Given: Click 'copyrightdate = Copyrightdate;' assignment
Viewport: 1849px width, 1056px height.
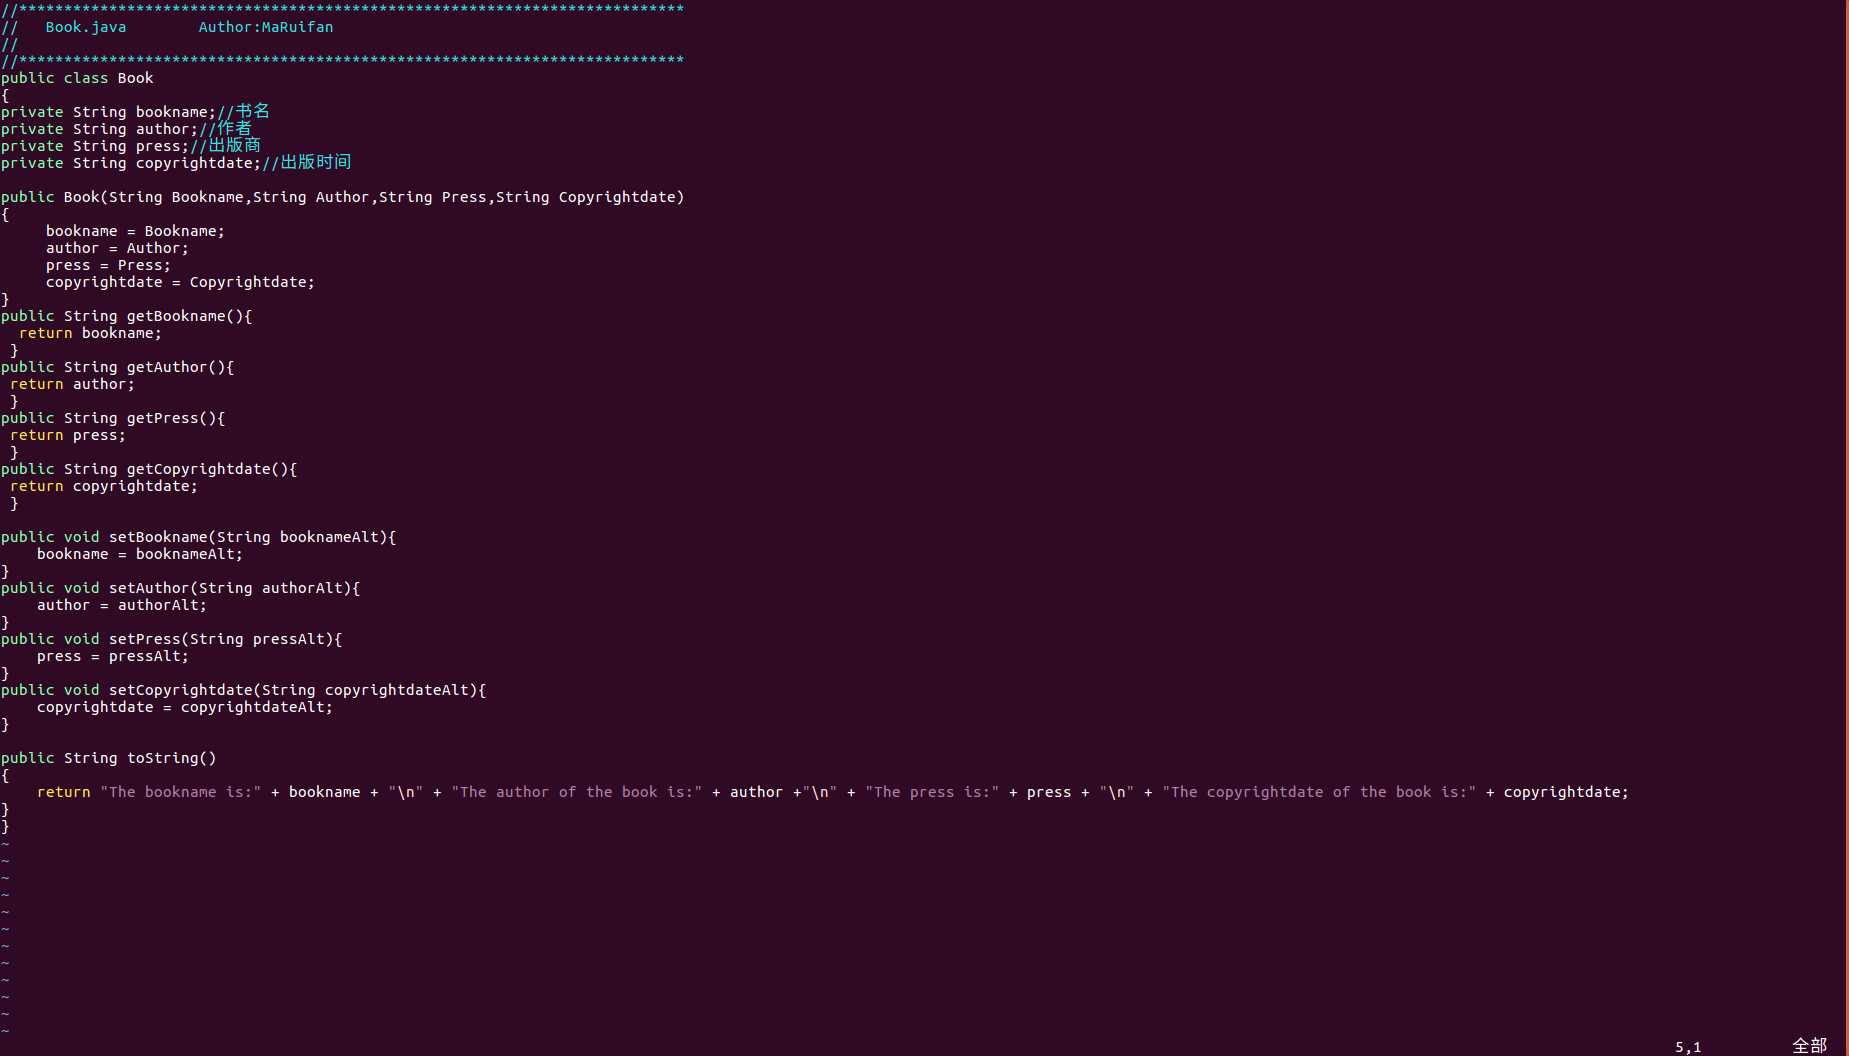Looking at the screenshot, I should click(x=180, y=282).
